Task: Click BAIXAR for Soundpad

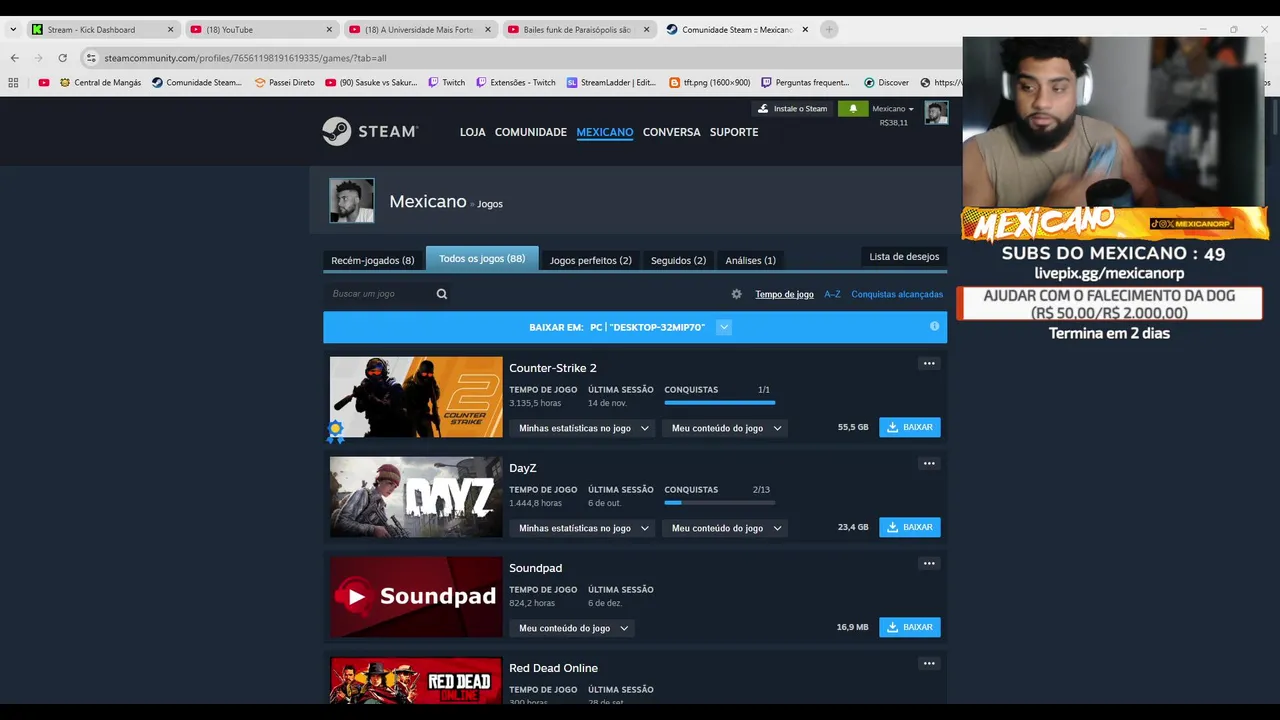Action: 910,627
